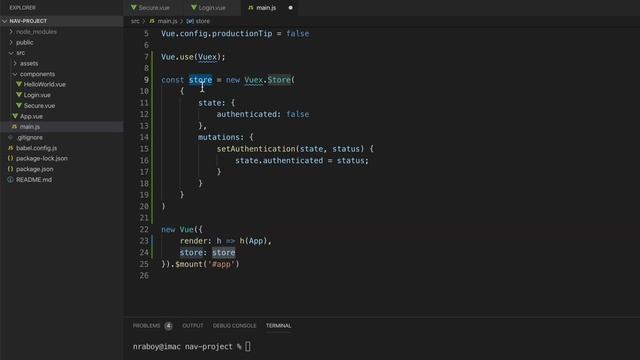Open the PROBLEMS panel tab
The width and height of the screenshot is (640, 360).
[x=147, y=326]
